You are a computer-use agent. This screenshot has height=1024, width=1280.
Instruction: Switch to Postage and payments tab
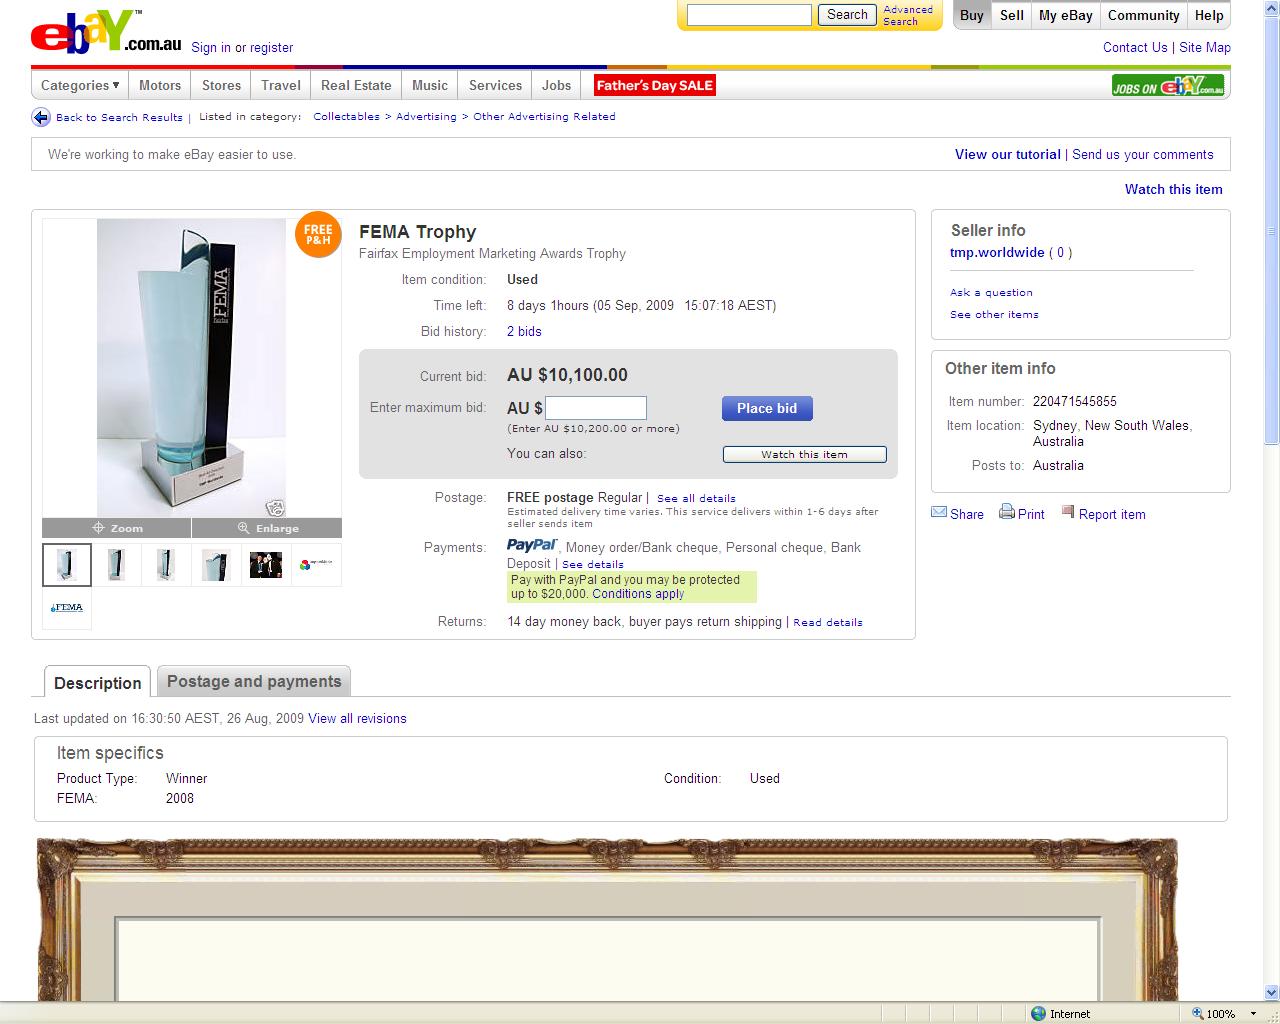[x=254, y=681]
